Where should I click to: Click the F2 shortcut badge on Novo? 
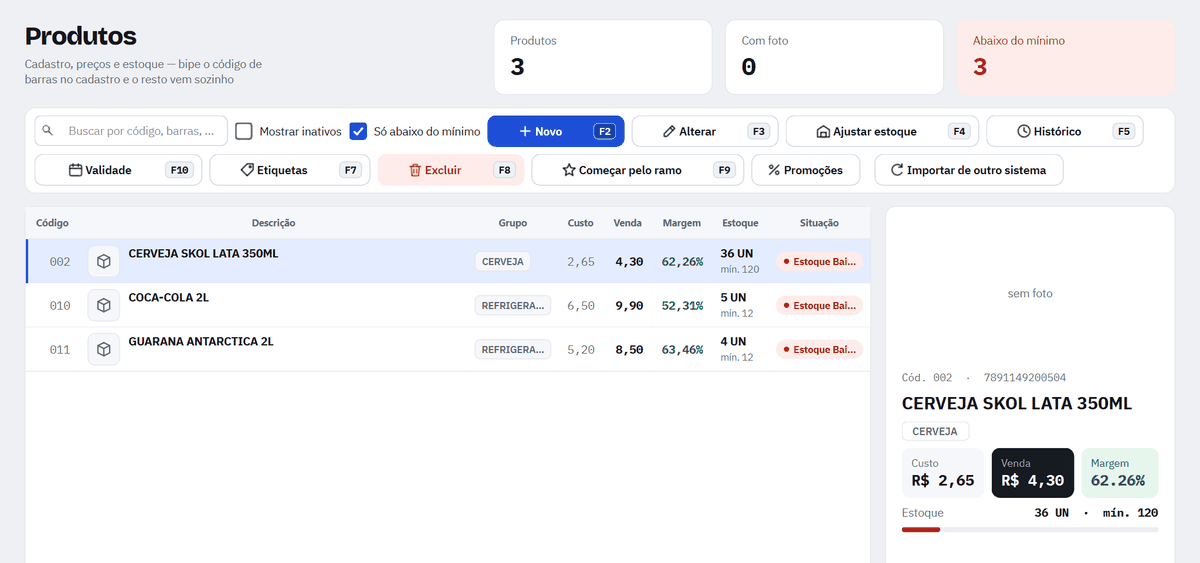[605, 131]
